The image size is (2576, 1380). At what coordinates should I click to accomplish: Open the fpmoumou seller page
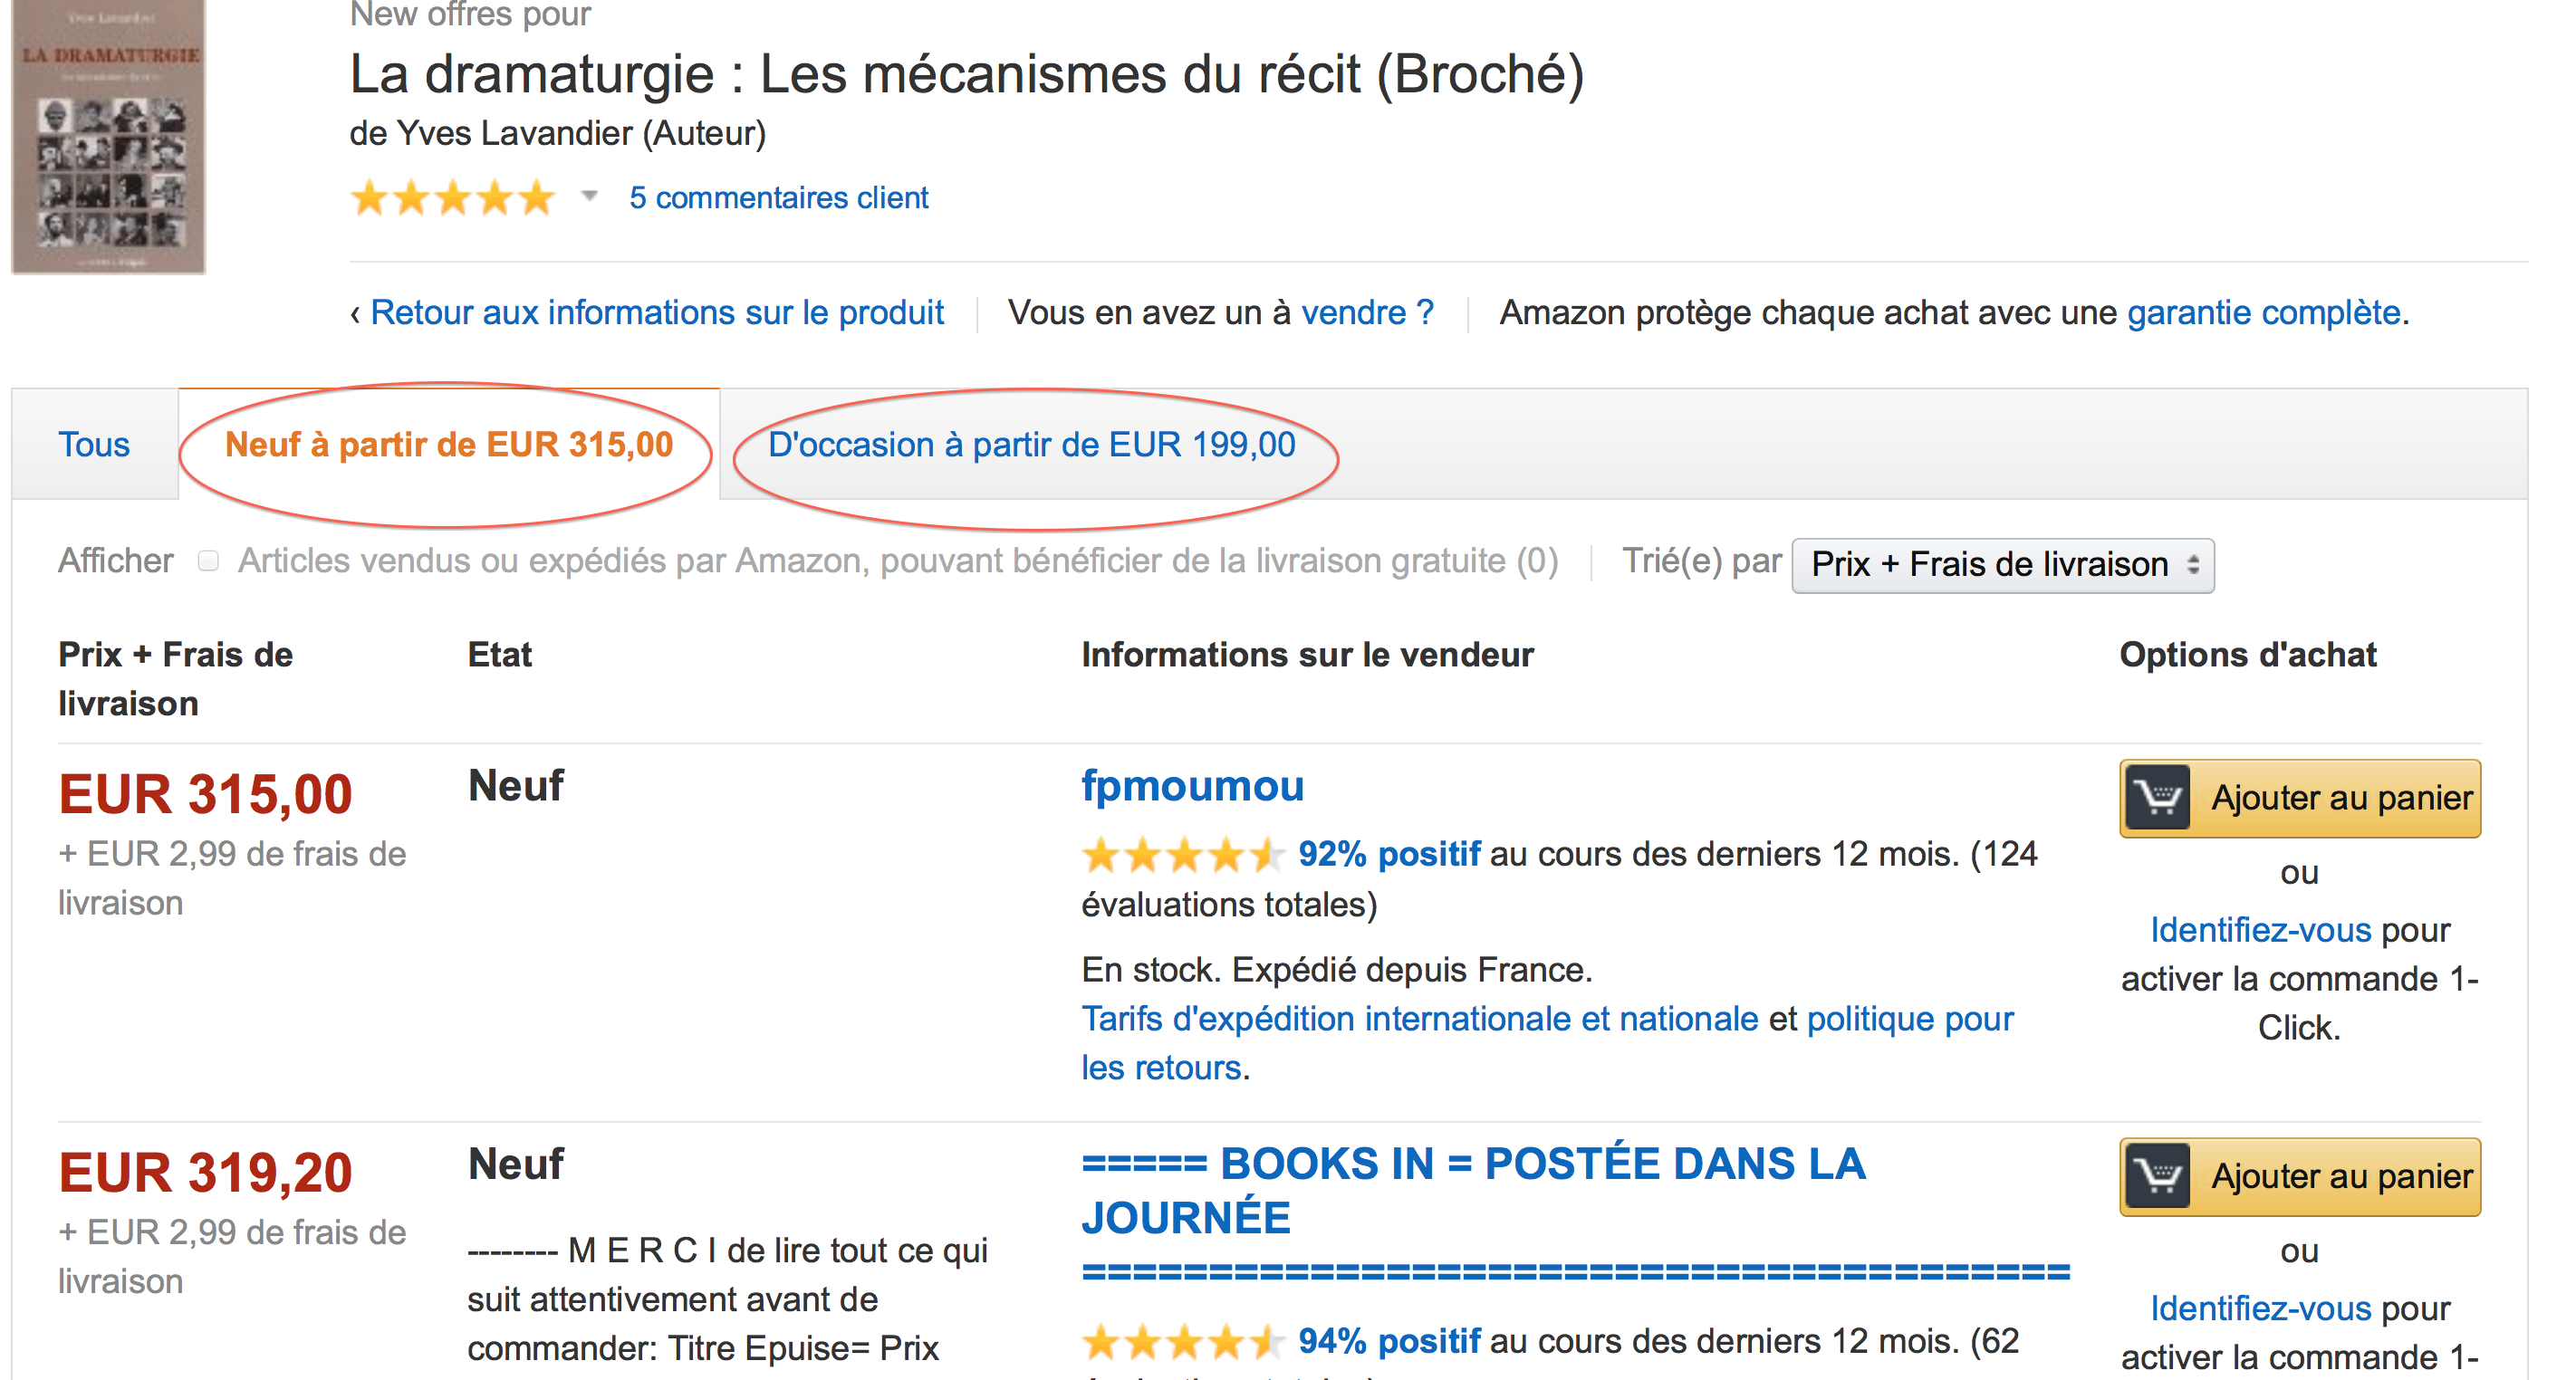pyautogui.click(x=1192, y=786)
